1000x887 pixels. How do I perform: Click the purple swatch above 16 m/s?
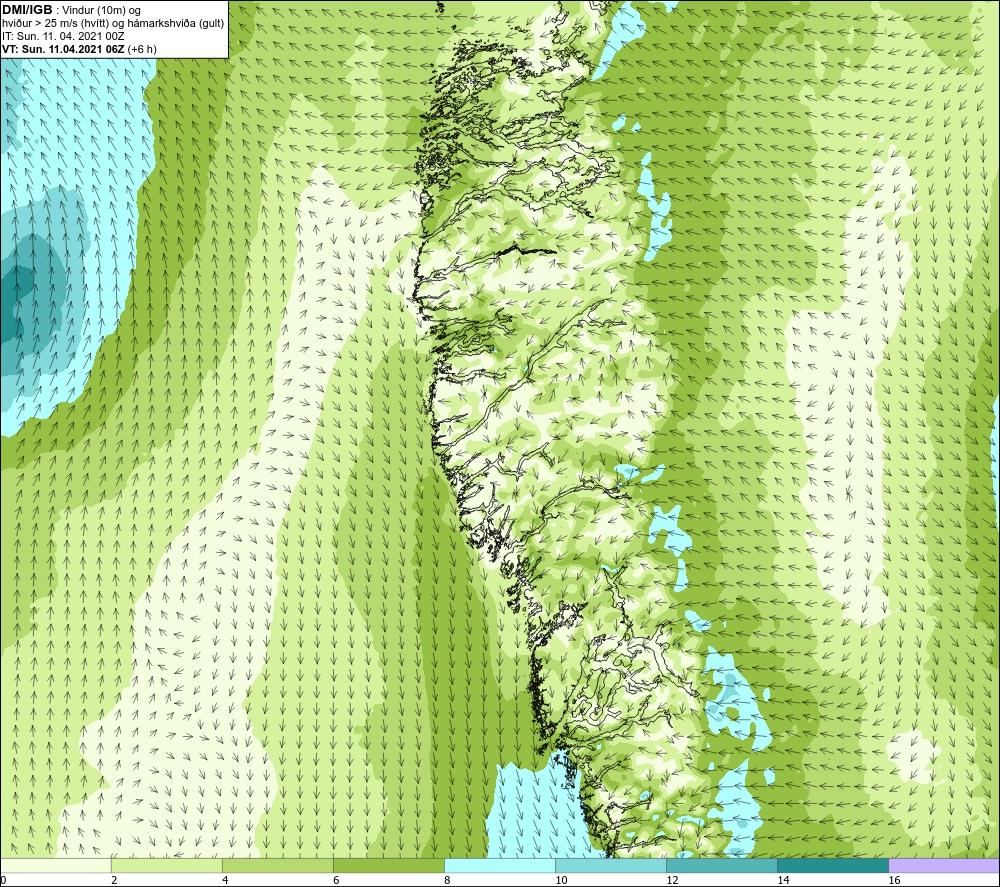tap(943, 865)
